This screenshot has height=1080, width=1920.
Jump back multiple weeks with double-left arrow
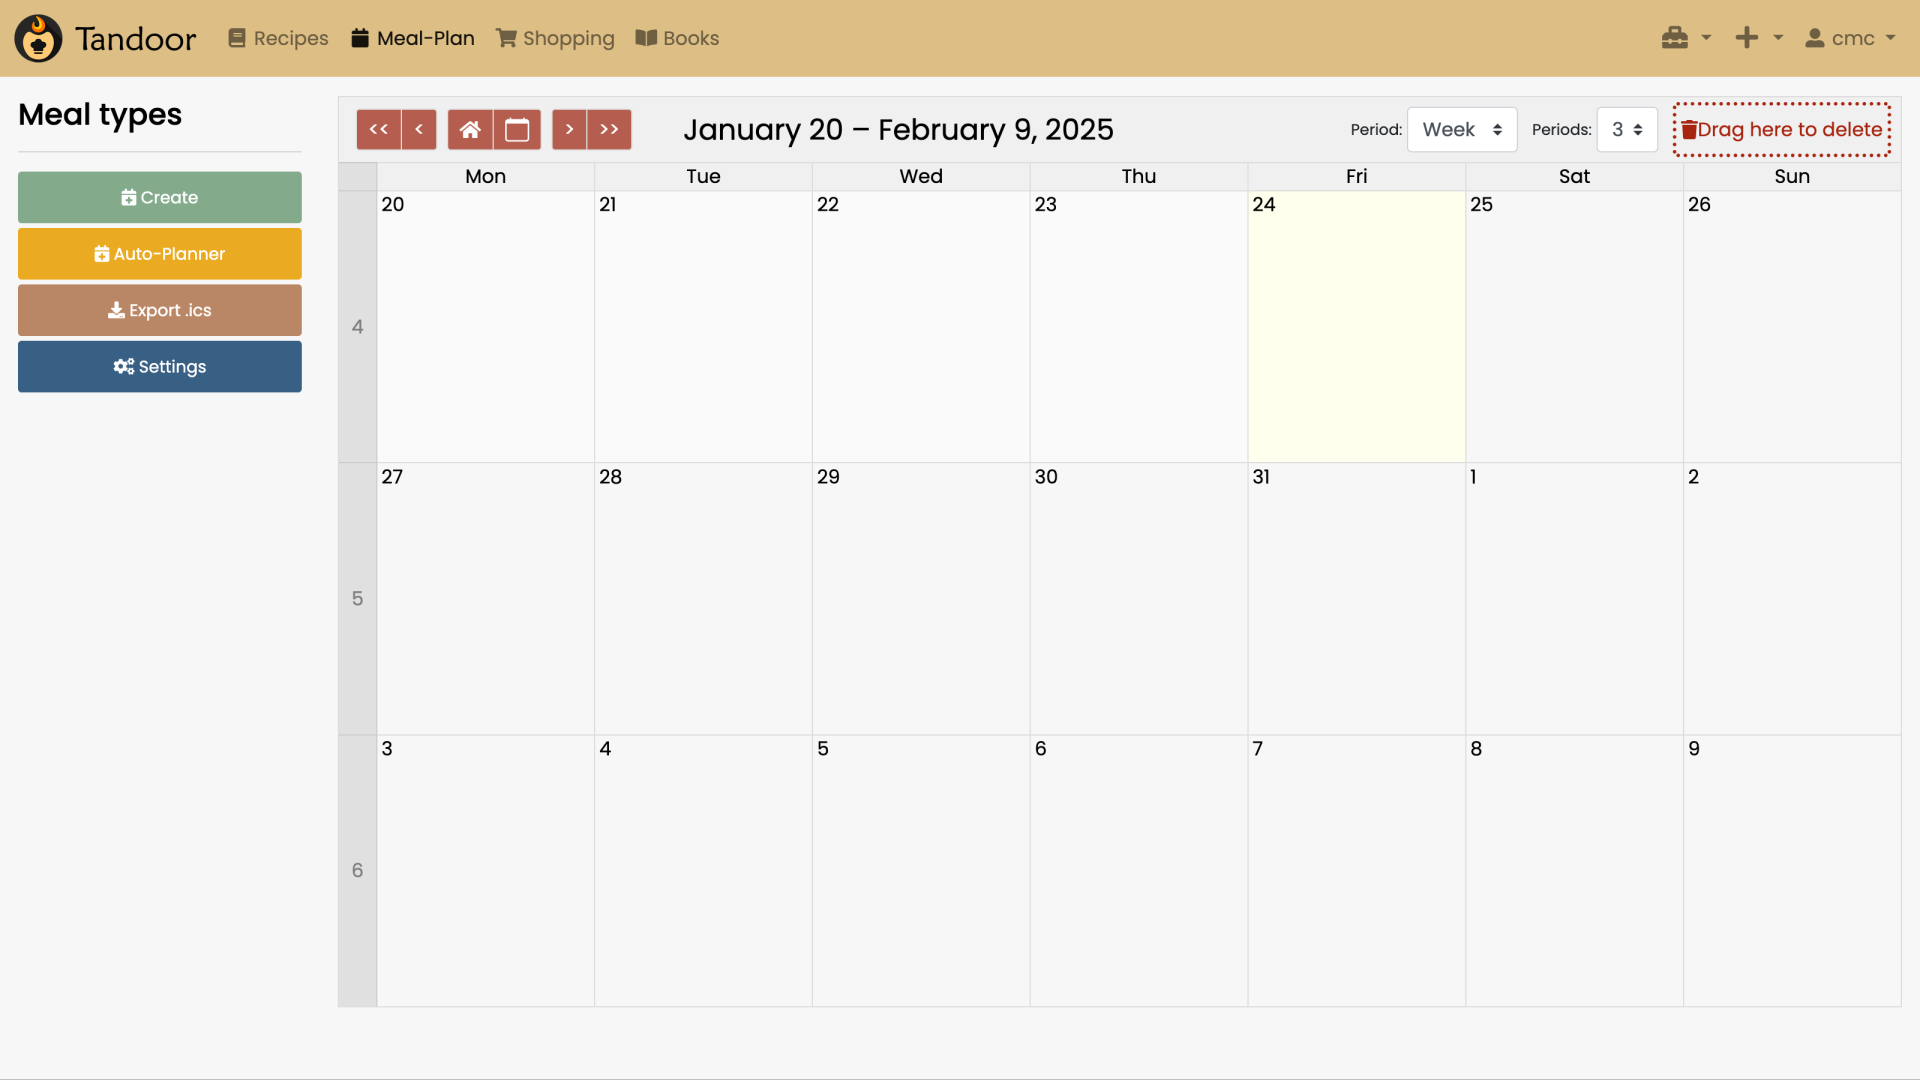377,129
